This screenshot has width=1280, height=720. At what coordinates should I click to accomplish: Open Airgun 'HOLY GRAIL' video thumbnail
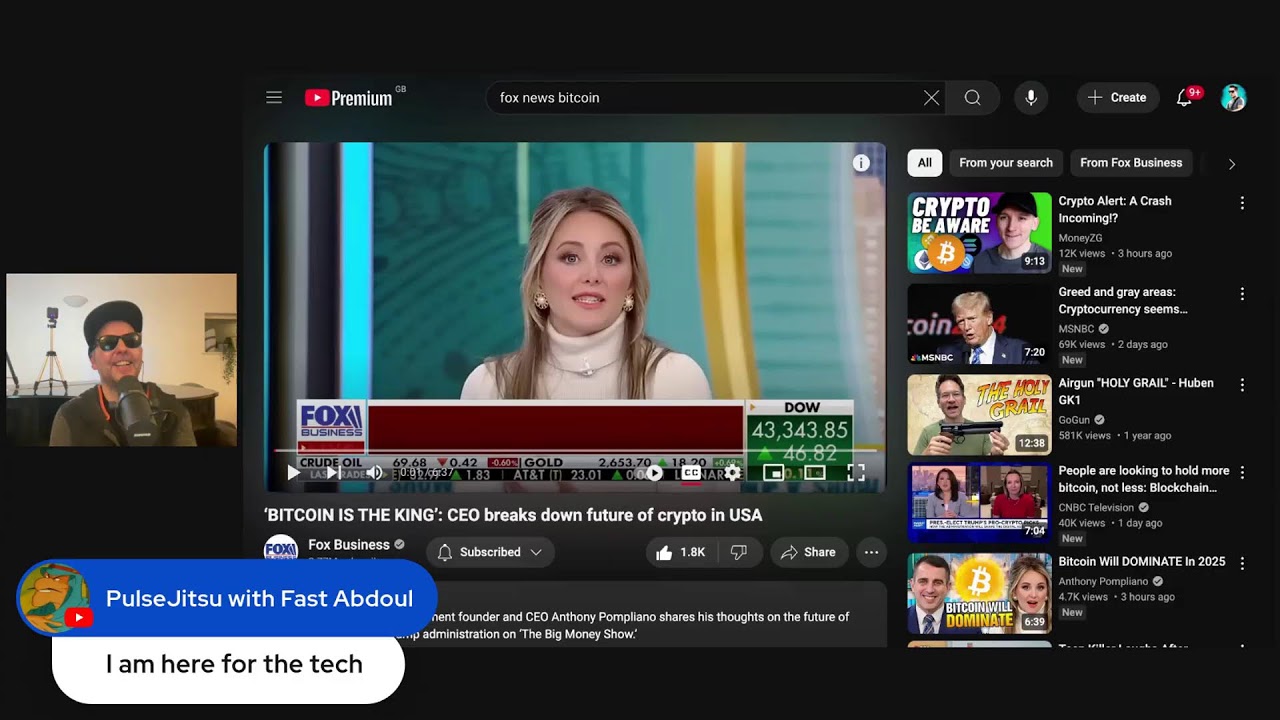pyautogui.click(x=979, y=415)
